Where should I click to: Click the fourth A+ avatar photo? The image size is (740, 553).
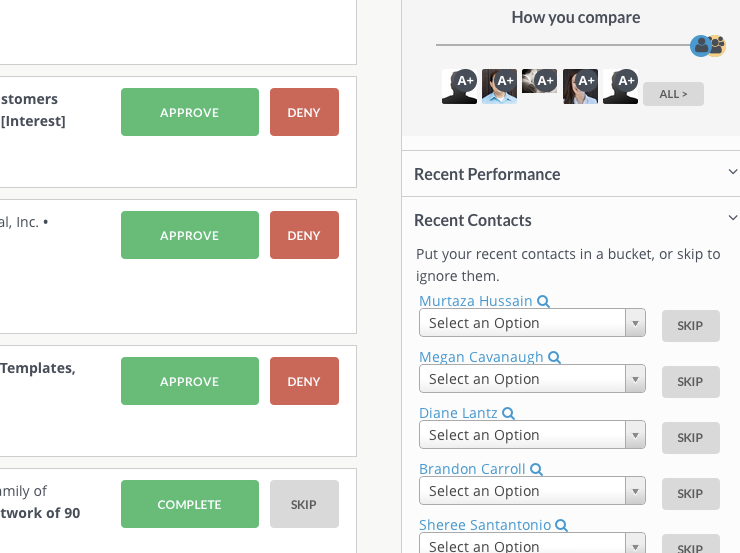(x=580, y=86)
